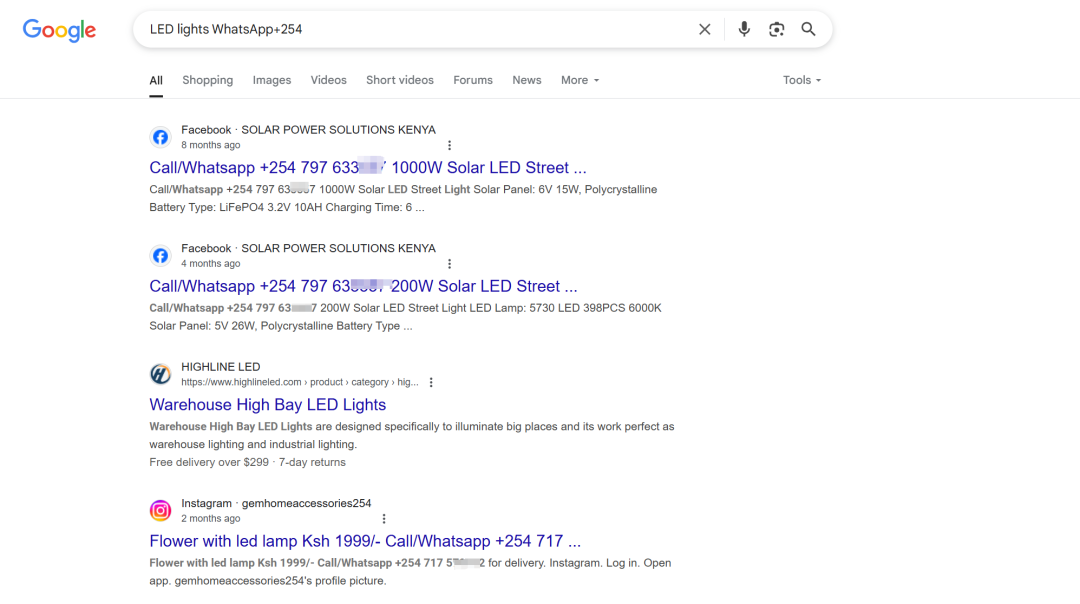Select the All results tab
The width and height of the screenshot is (1080, 604).
(x=156, y=81)
